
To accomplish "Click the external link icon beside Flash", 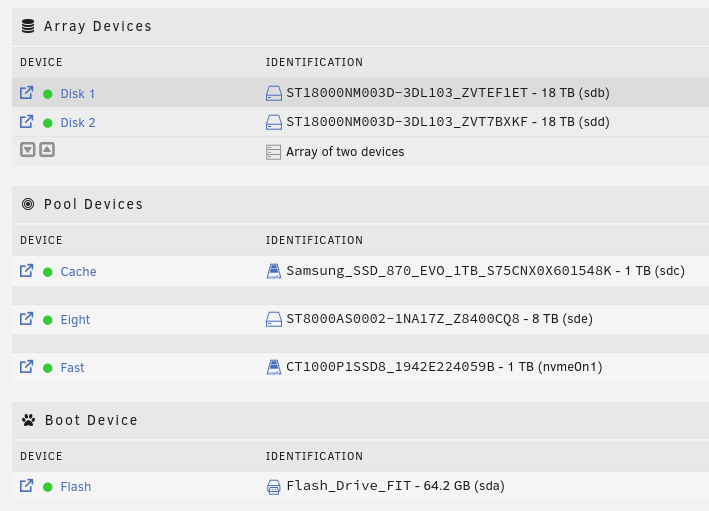I will 26,486.
